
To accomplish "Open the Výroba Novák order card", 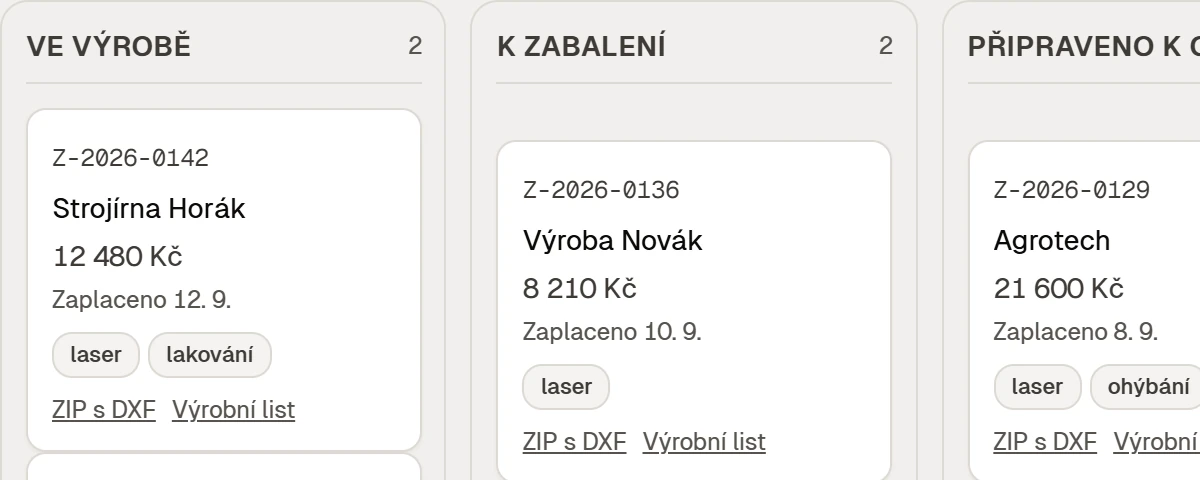I will tap(694, 311).
